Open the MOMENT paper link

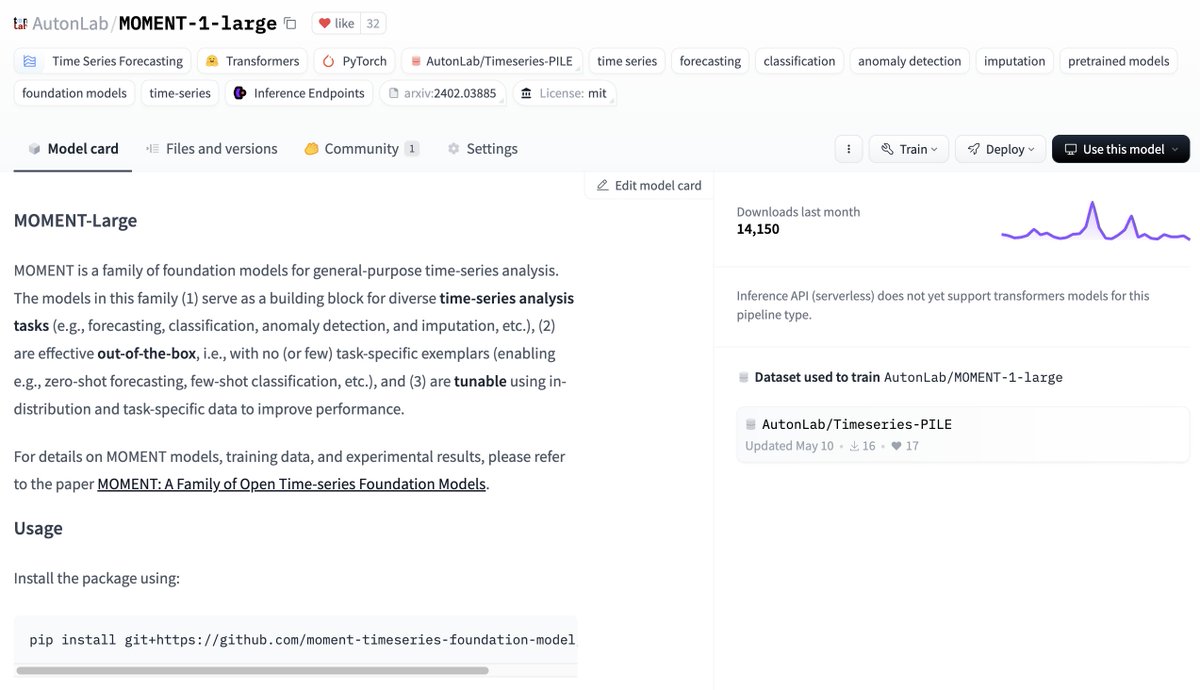pos(291,484)
